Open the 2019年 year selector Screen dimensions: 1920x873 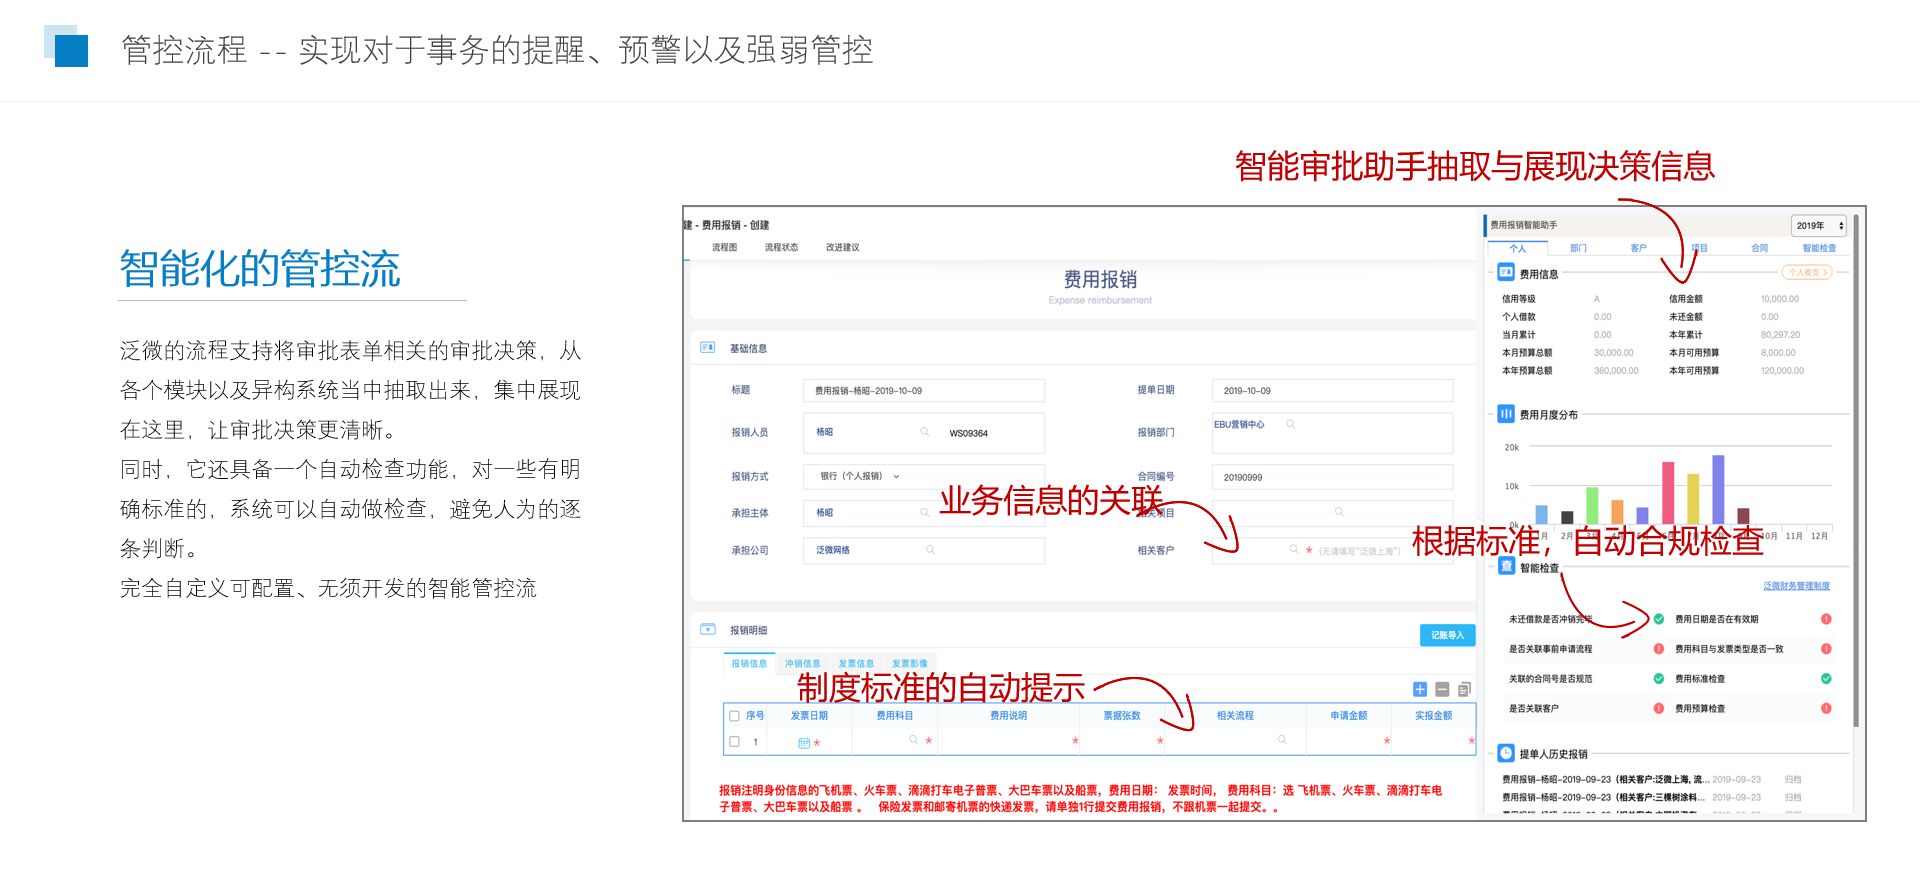[1818, 226]
